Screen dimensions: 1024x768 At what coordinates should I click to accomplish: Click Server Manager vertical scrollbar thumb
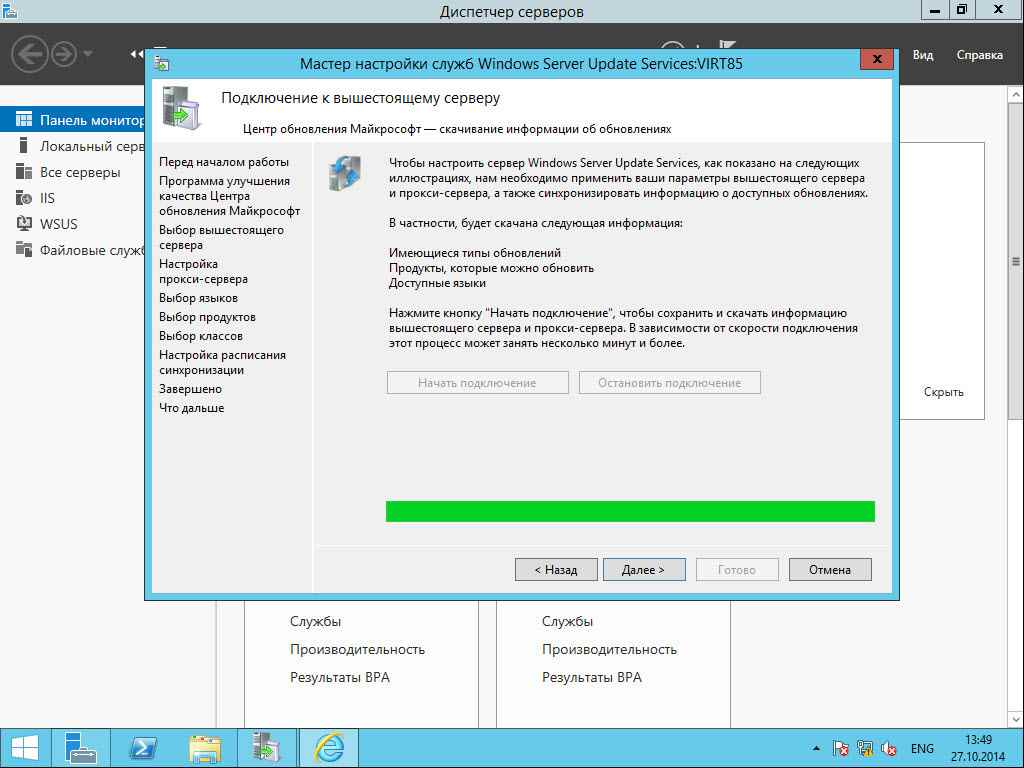pyautogui.click(x=1016, y=261)
